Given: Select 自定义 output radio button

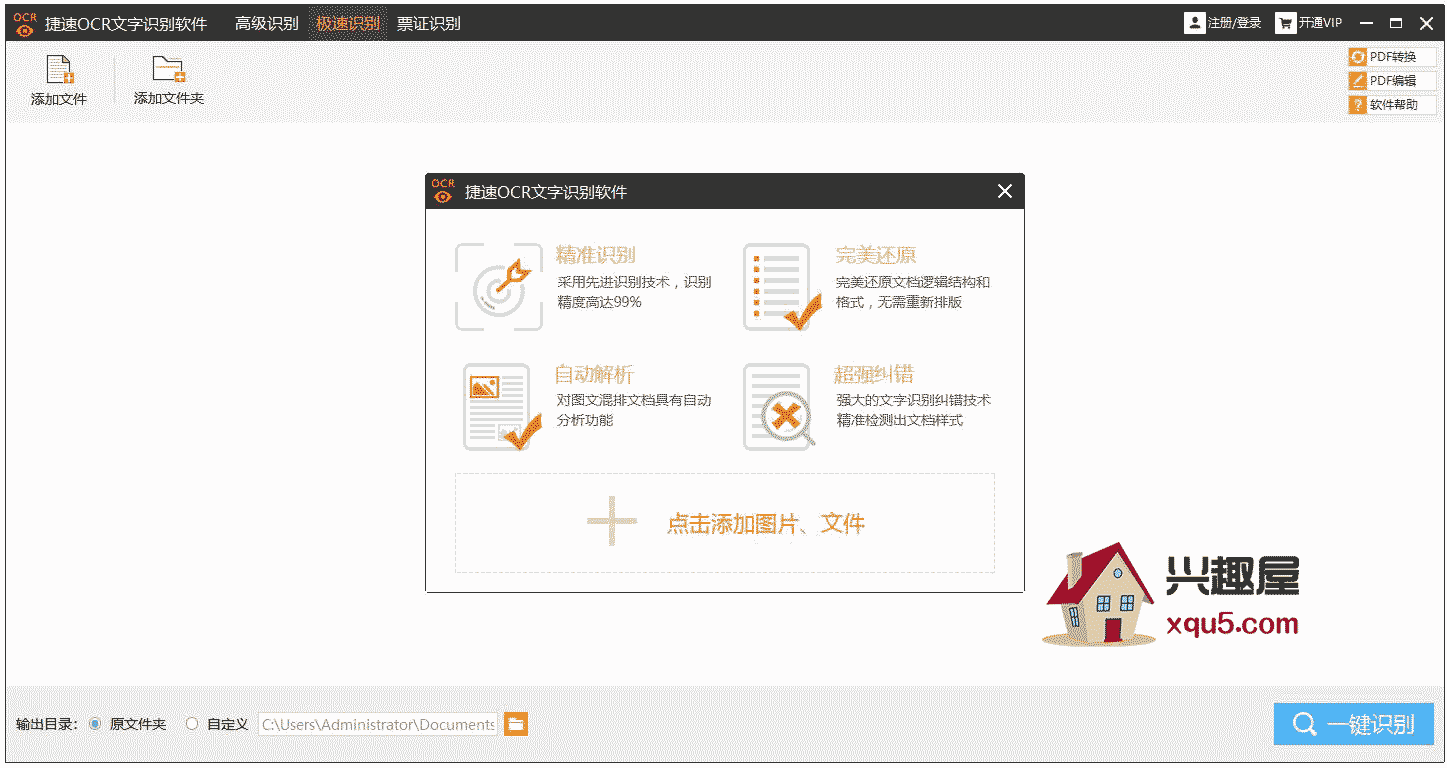Looking at the screenshot, I should (192, 724).
